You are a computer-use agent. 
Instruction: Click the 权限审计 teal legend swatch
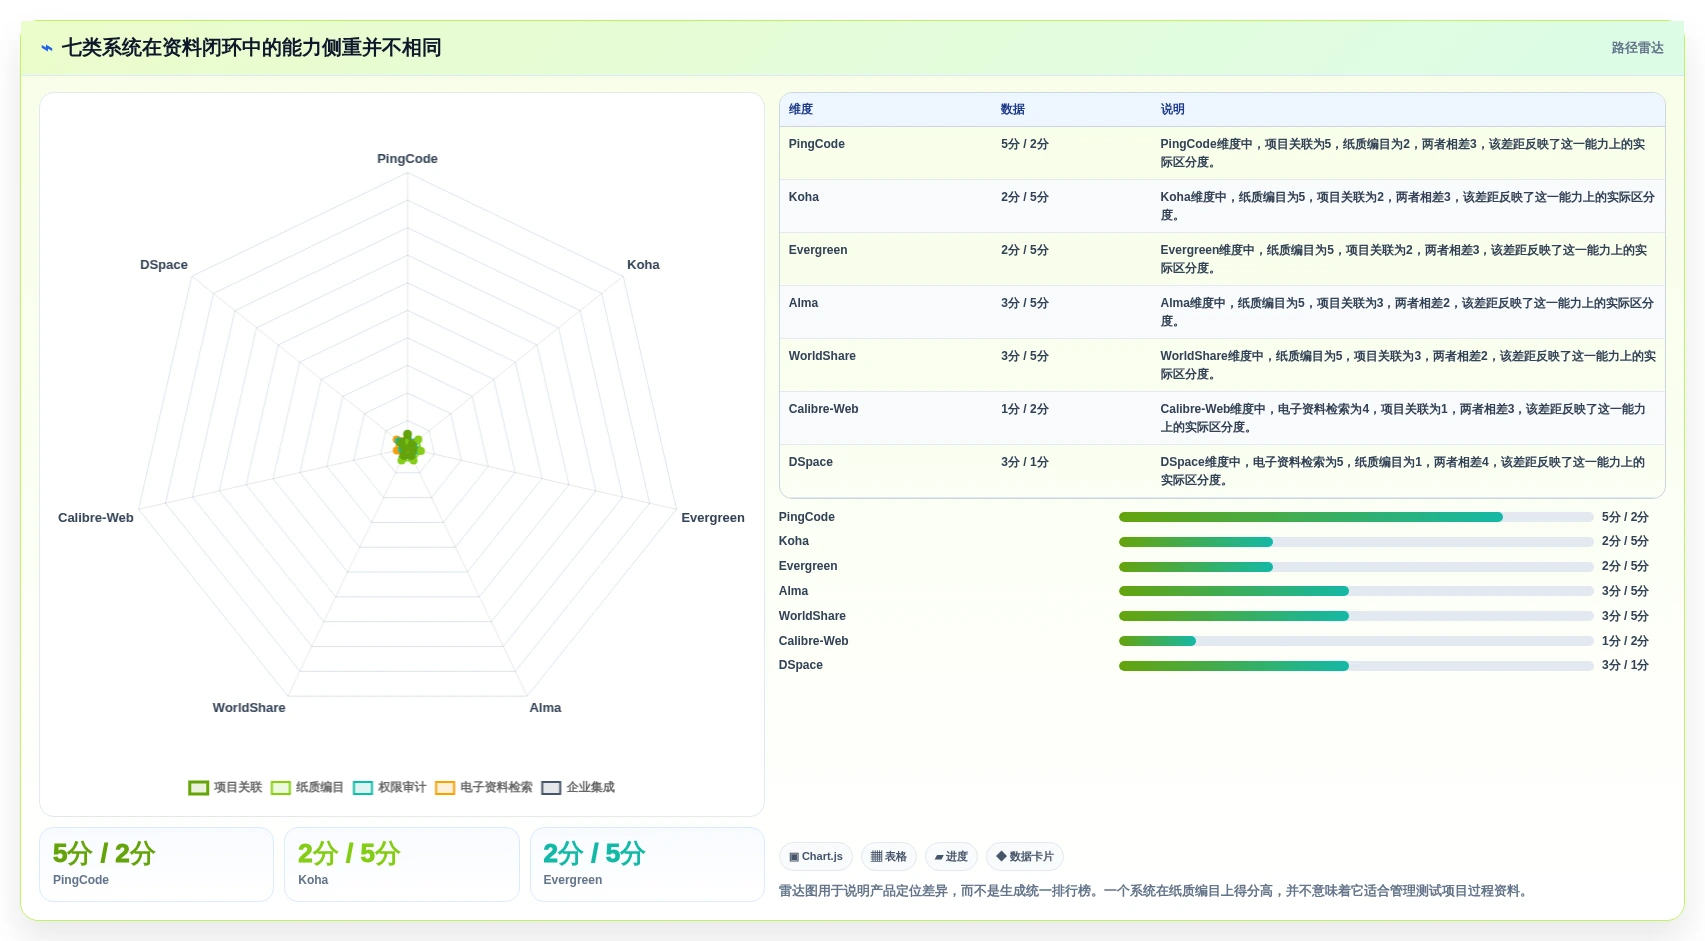(363, 788)
